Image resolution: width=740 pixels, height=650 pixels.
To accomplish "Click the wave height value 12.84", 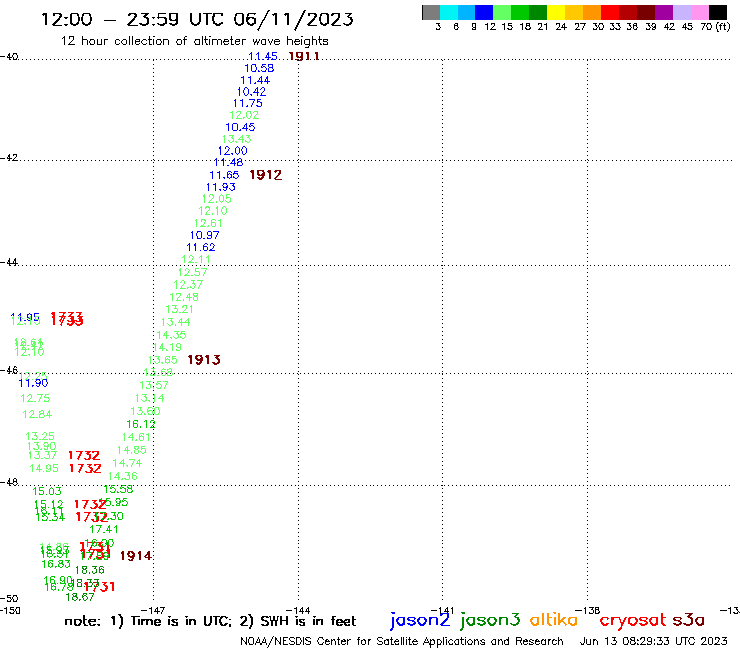I will (37, 414).
